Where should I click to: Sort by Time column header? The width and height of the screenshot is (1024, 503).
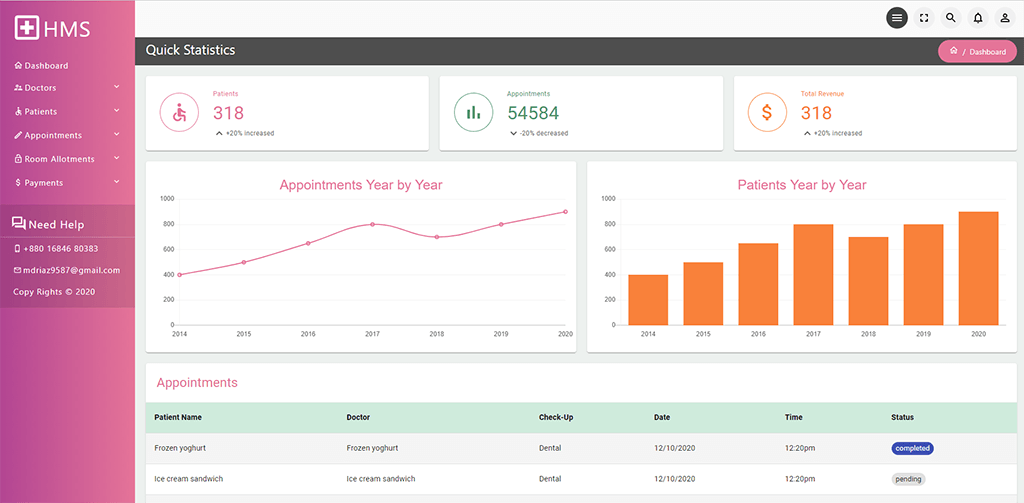click(793, 417)
